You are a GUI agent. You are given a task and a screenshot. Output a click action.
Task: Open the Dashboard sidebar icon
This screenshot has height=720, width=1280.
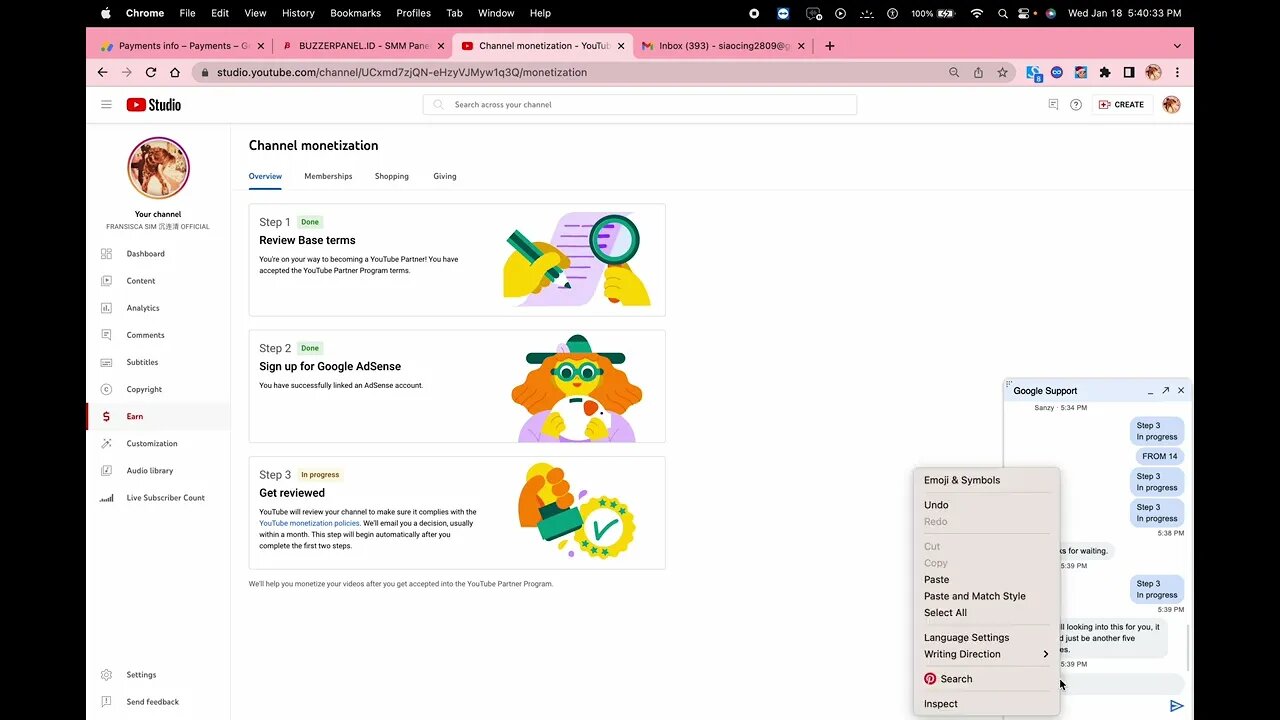[106, 254]
